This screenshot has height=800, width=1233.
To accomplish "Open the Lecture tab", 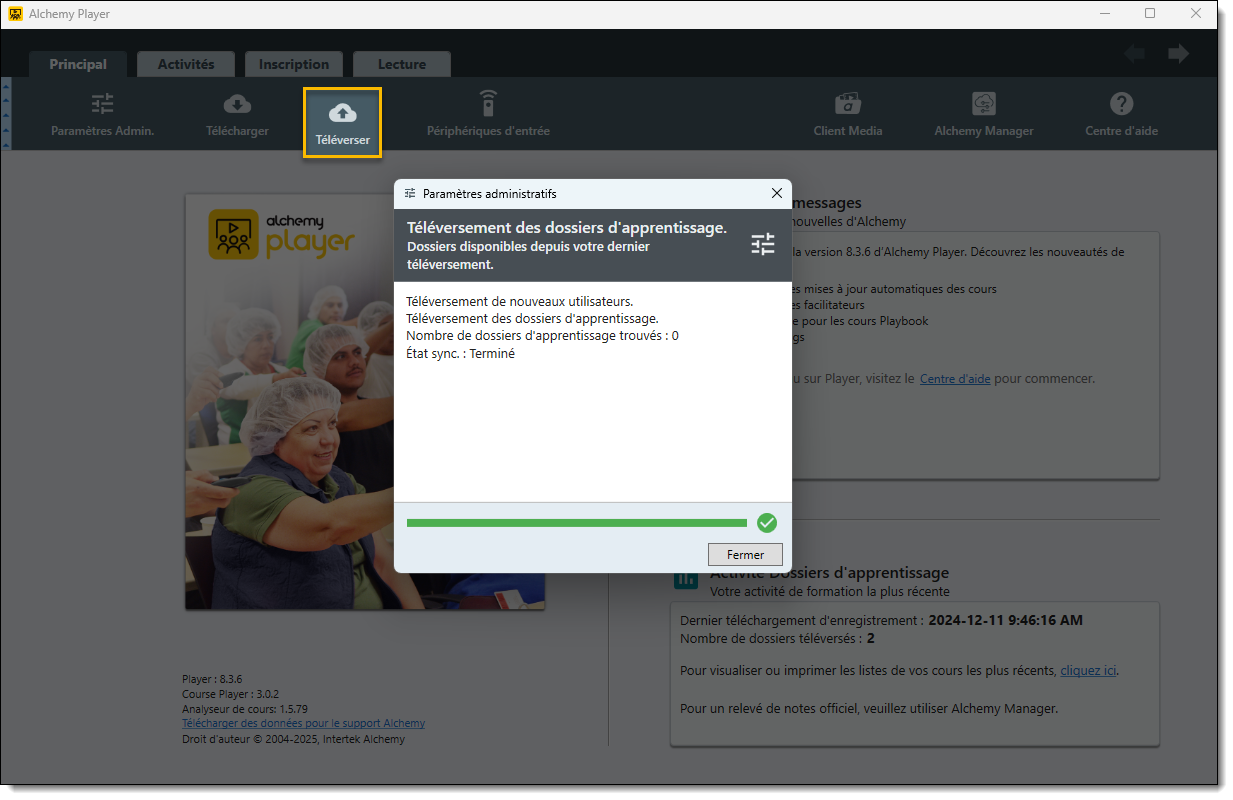I will [402, 64].
